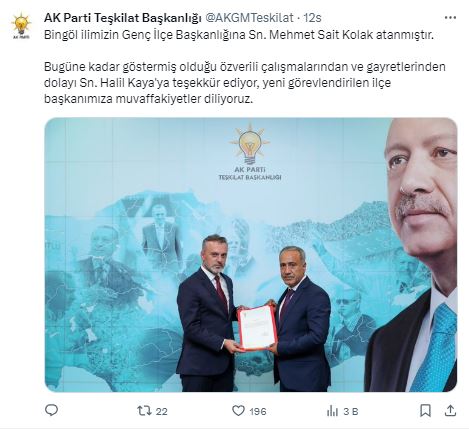Open the photo of two men holding document
The image size is (469, 430).
pyautogui.click(x=251, y=254)
